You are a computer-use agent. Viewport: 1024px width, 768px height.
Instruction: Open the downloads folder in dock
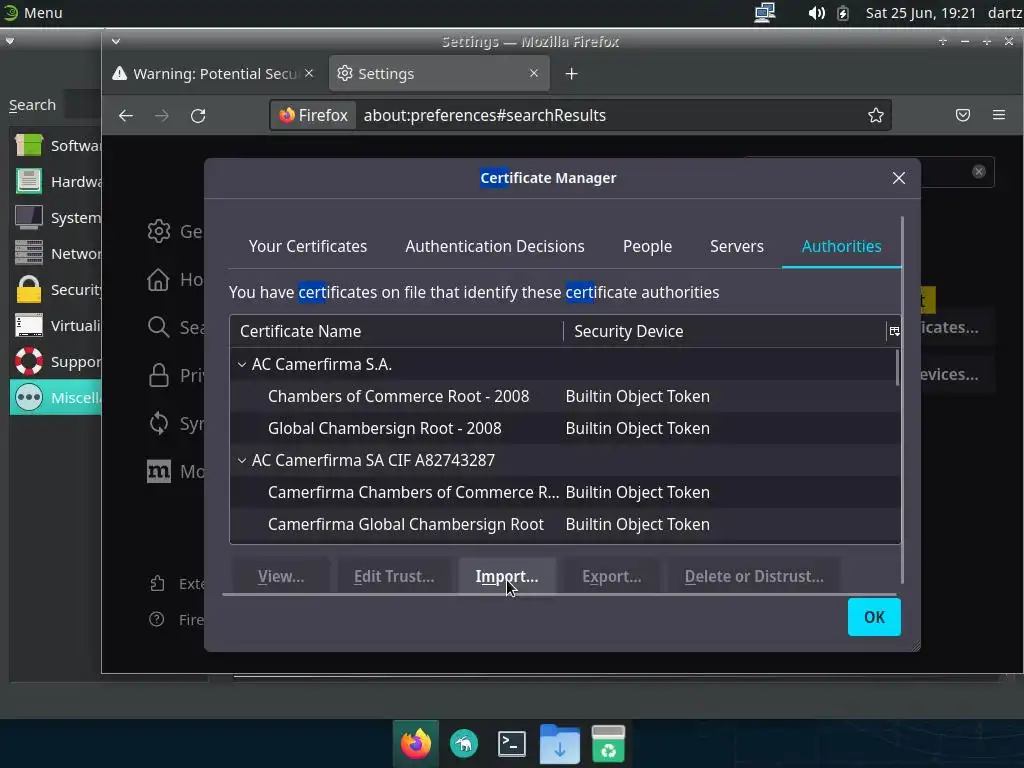560,744
